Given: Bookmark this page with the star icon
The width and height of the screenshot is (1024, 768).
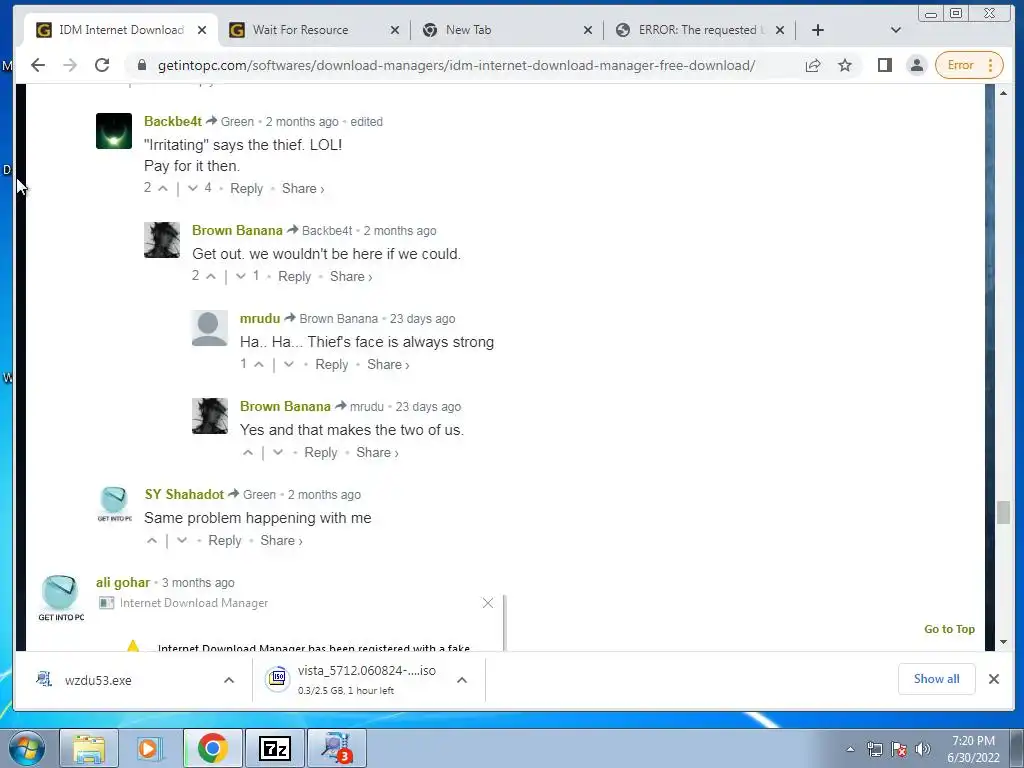Looking at the screenshot, I should pos(845,65).
